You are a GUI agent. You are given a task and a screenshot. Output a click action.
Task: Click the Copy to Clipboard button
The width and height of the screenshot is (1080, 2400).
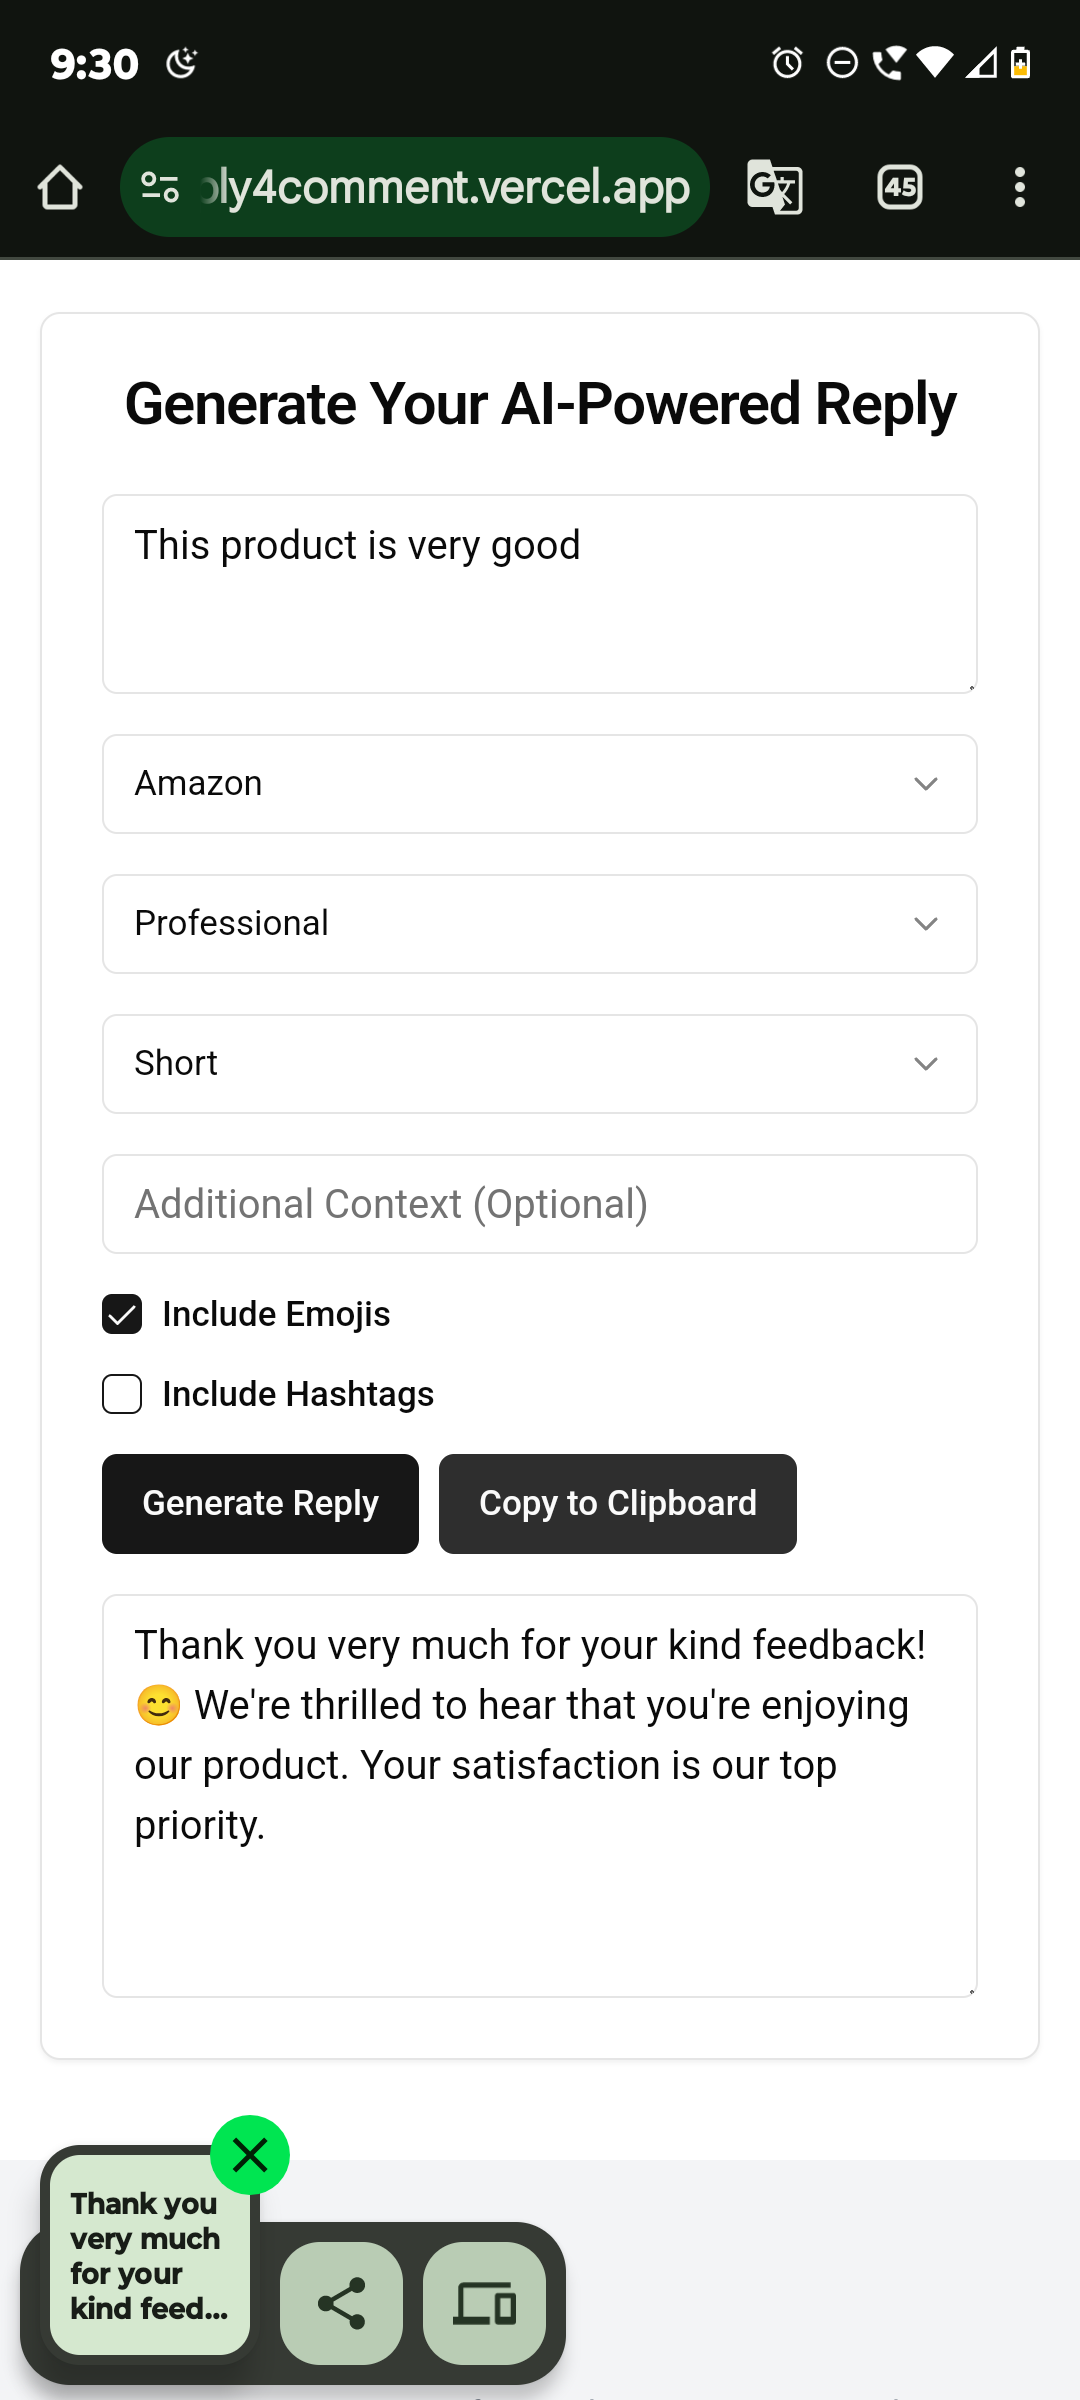[618, 1504]
